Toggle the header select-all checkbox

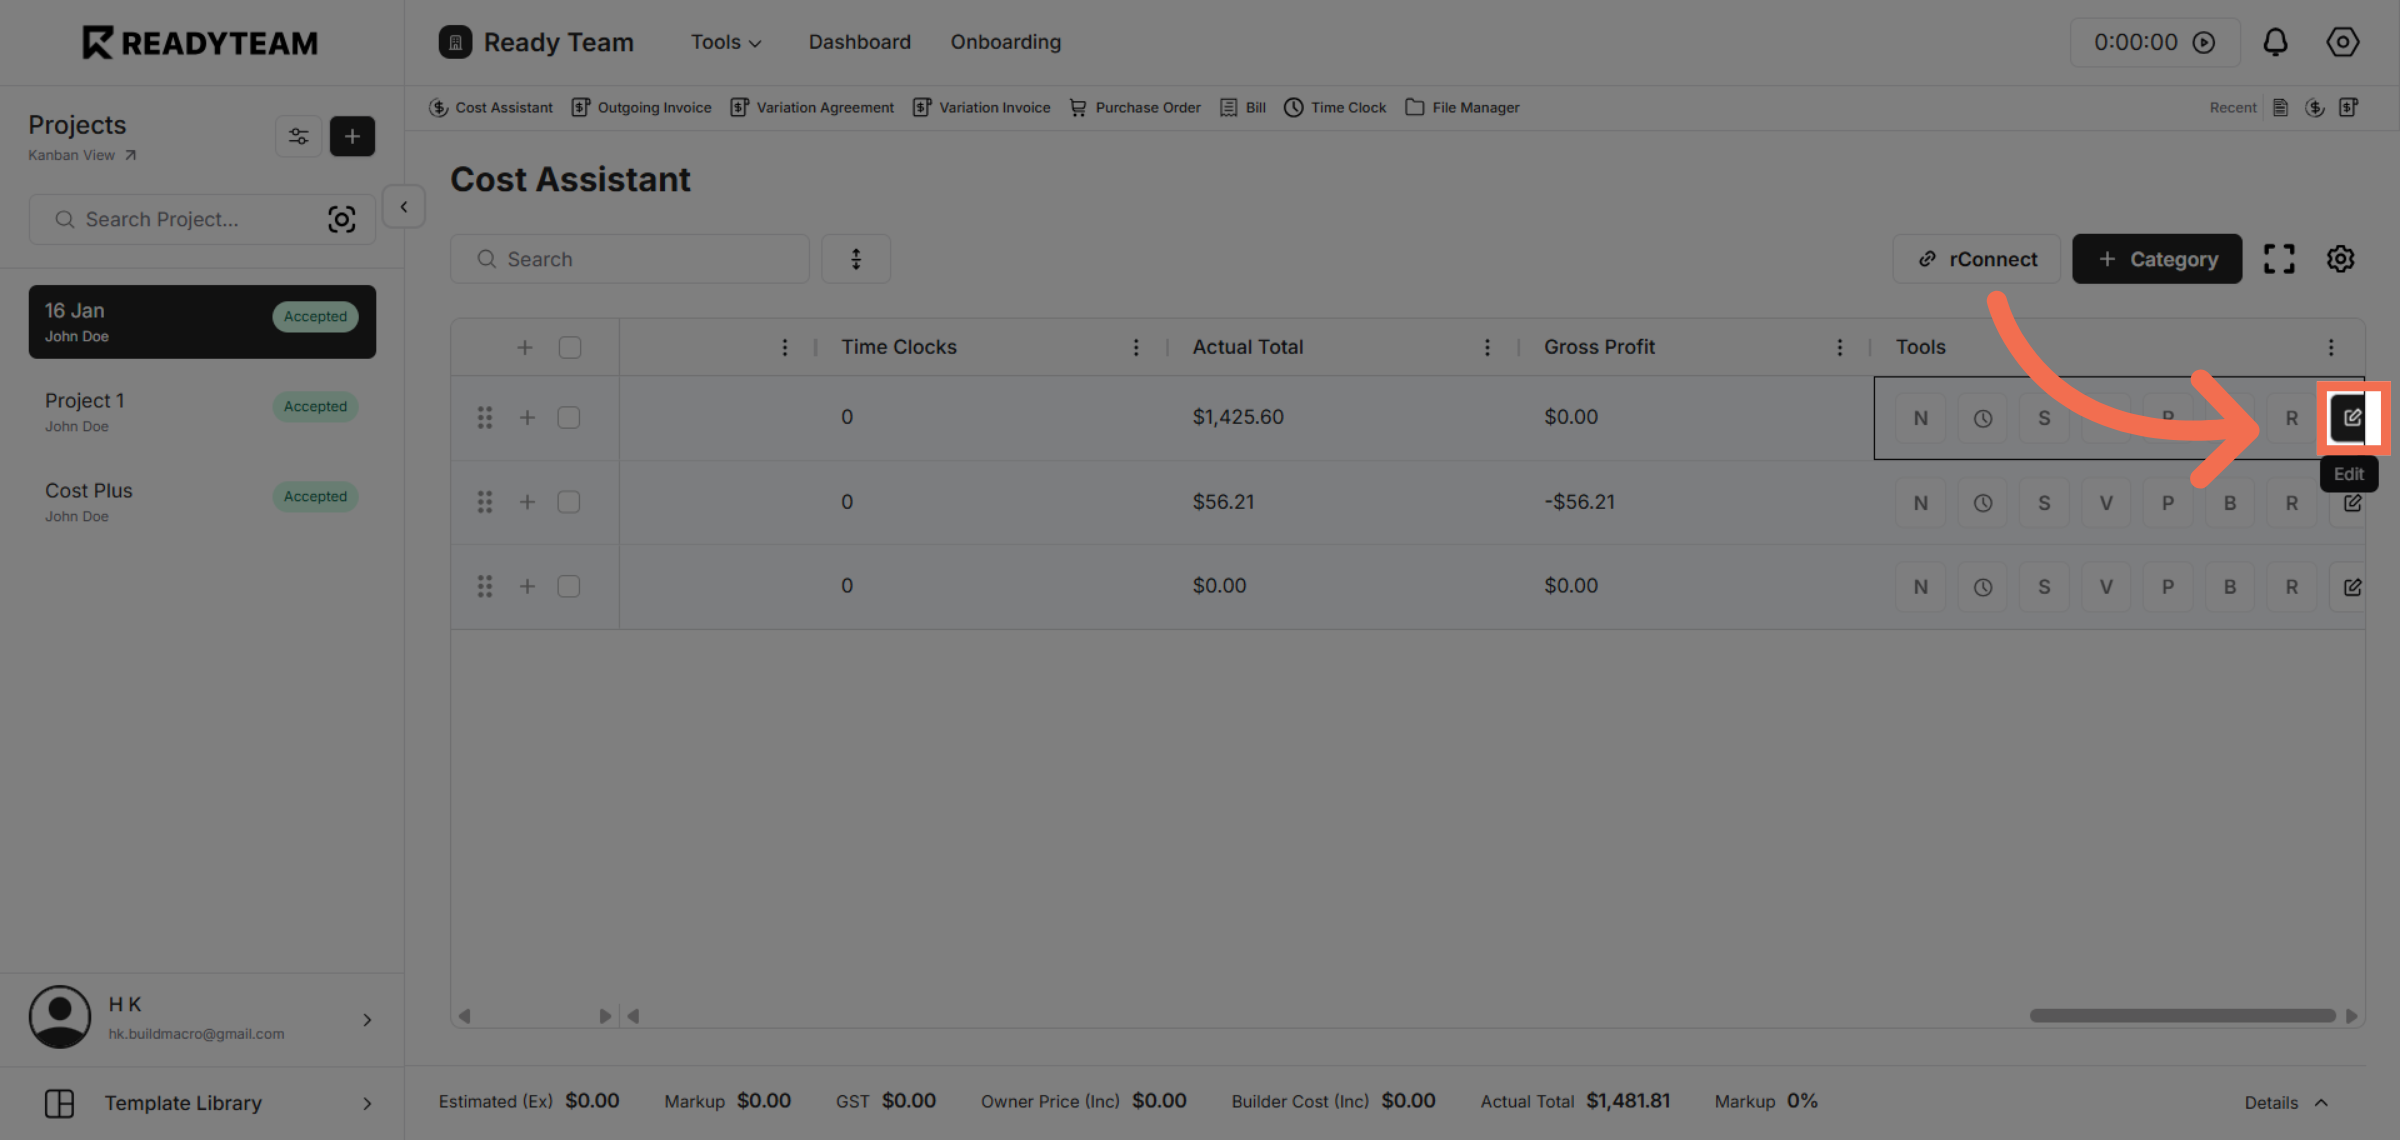pos(570,347)
